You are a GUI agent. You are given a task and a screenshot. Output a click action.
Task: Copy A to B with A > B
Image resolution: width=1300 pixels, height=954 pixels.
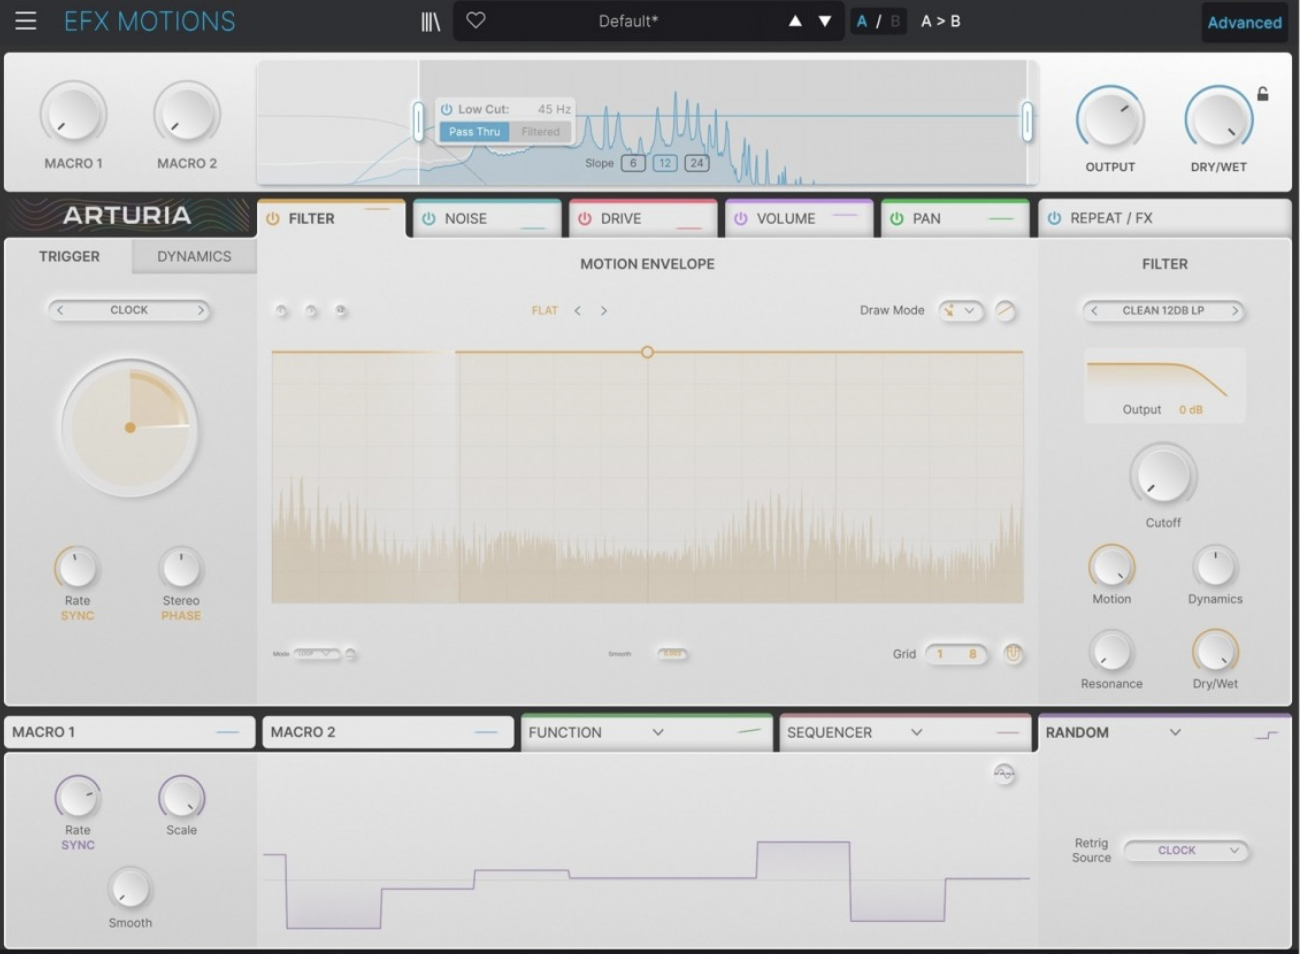(940, 21)
